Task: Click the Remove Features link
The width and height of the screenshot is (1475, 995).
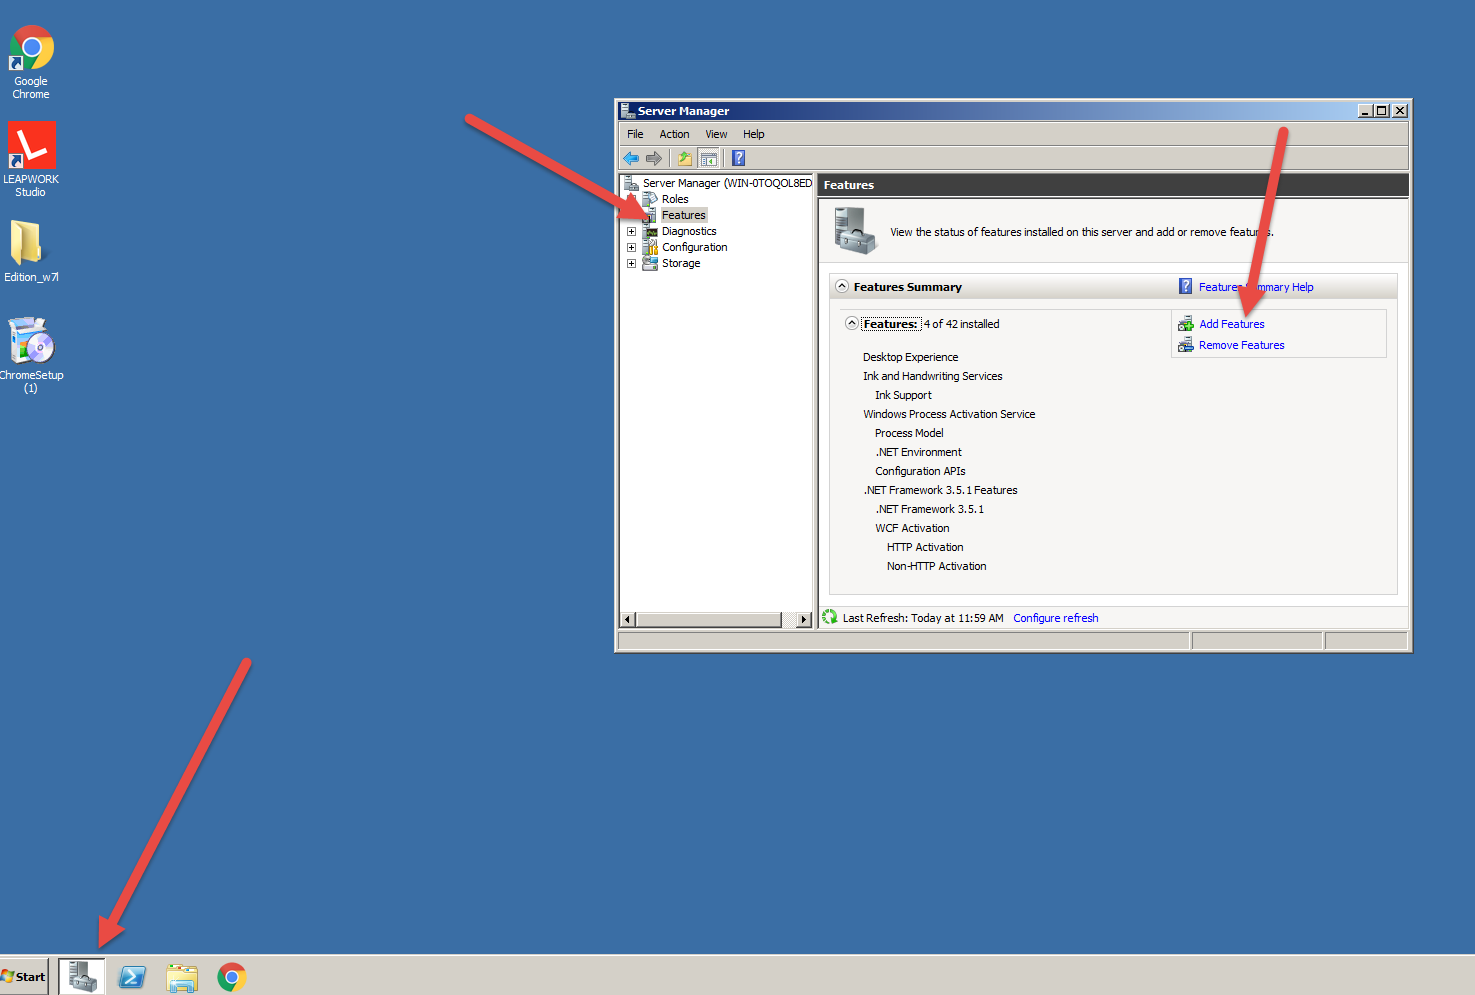Action: [1241, 345]
